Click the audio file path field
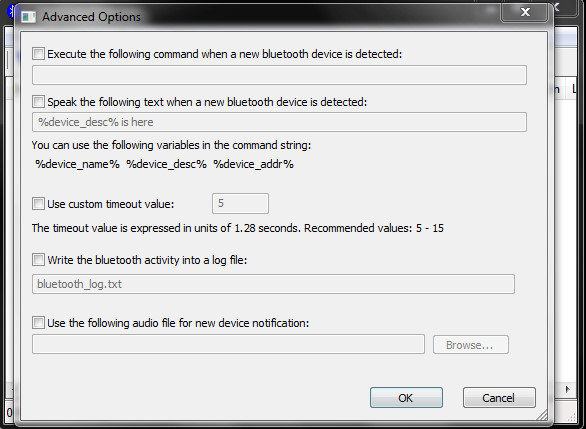The width and height of the screenshot is (586, 429). pyautogui.click(x=228, y=344)
